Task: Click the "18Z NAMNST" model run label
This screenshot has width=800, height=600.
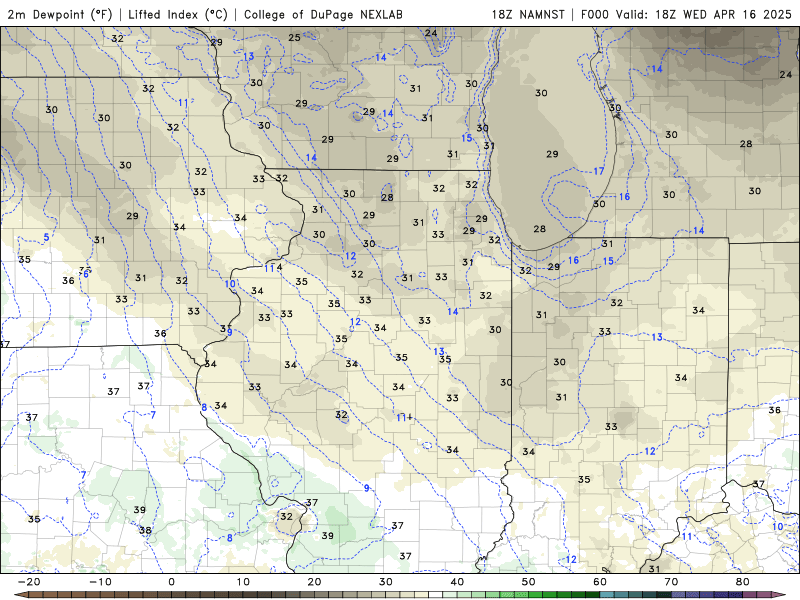Action: point(528,14)
